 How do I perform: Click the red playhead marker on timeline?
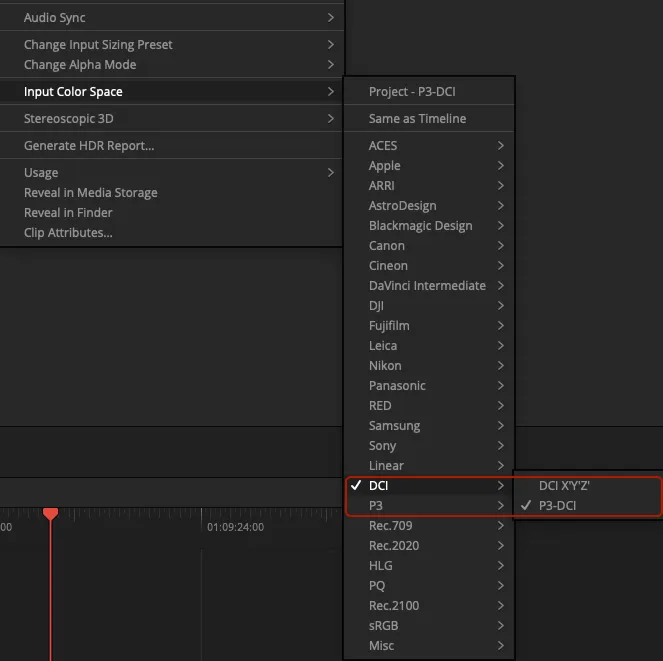coord(50,514)
